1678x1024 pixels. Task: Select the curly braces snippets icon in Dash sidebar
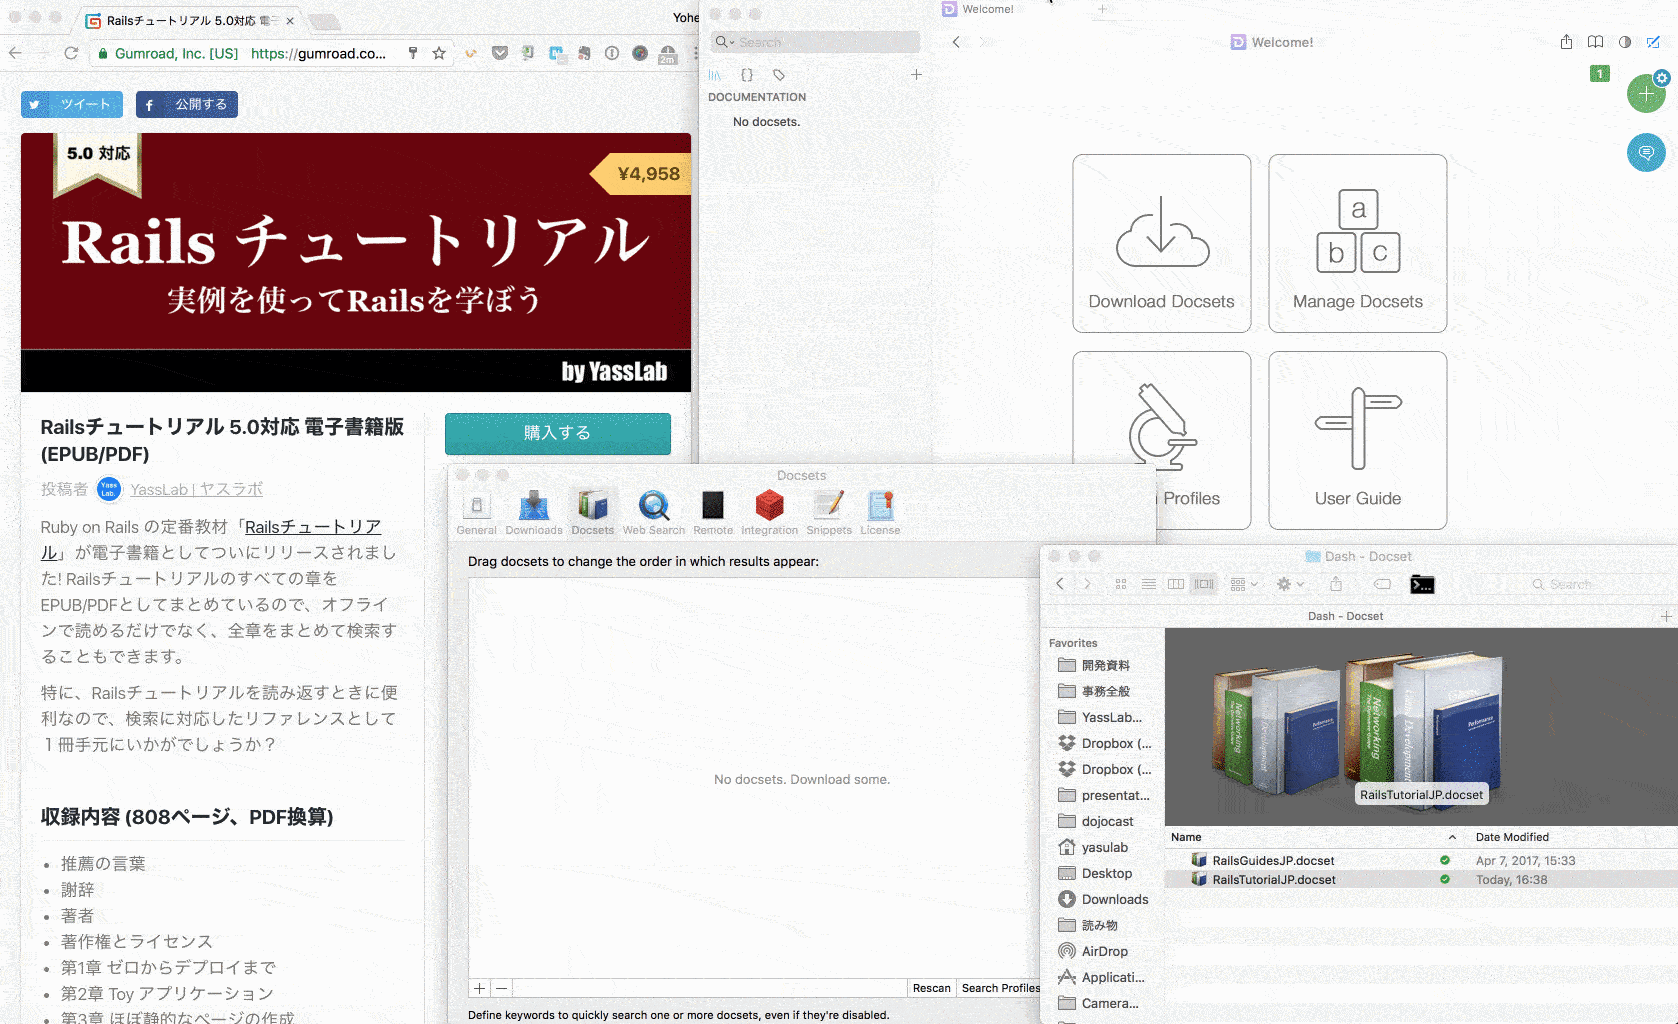tap(747, 75)
